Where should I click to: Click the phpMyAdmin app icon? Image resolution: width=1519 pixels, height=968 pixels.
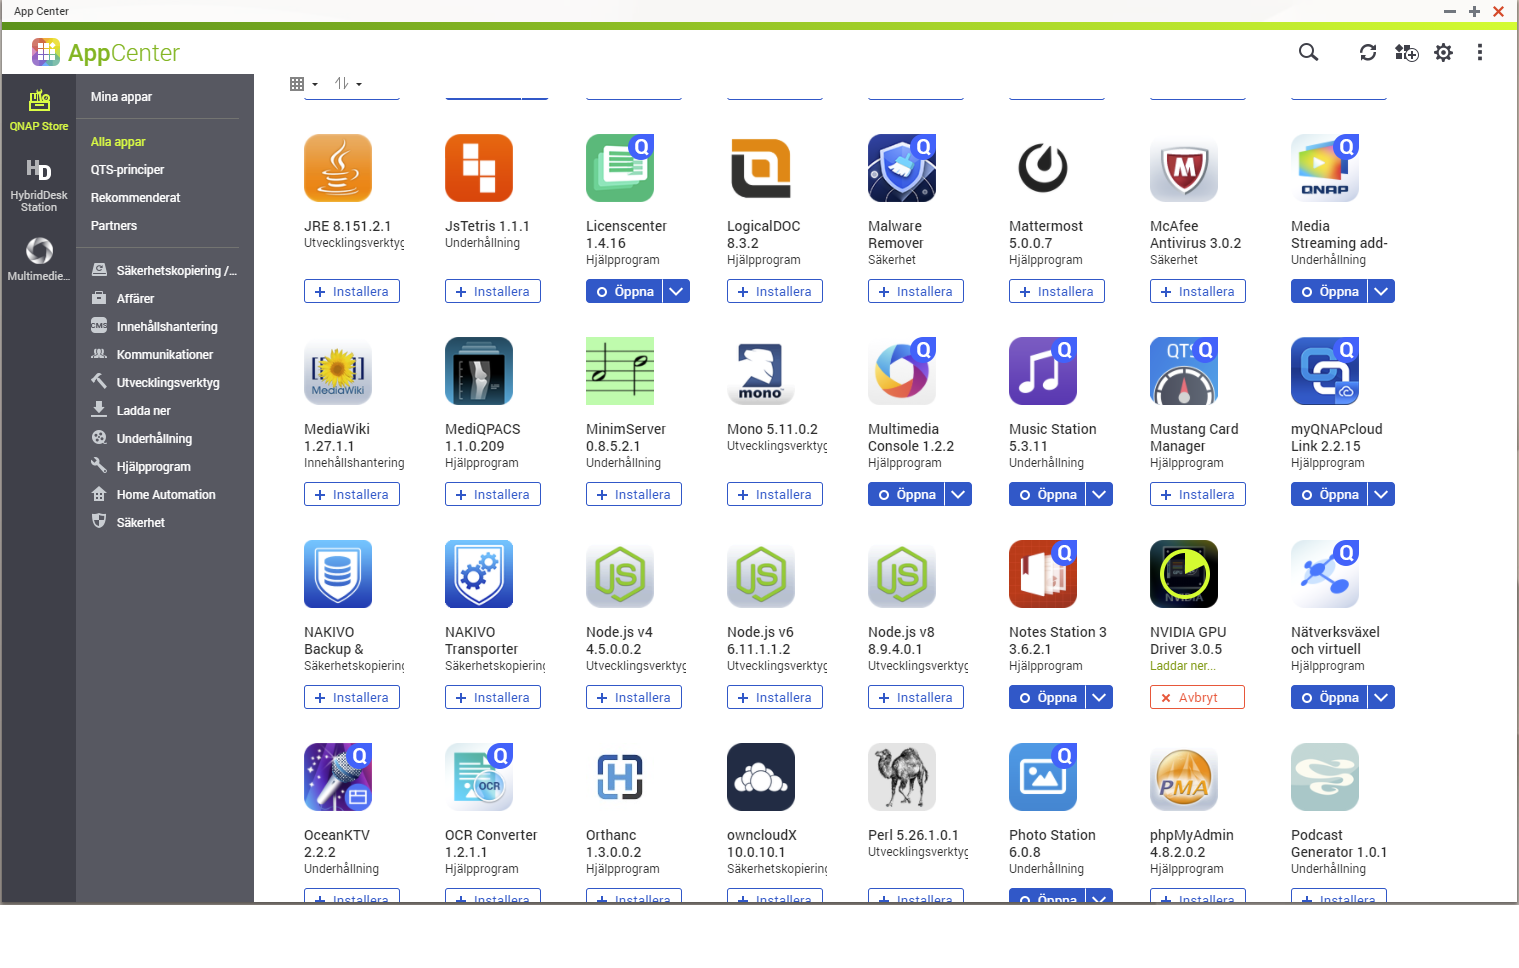[x=1184, y=777]
